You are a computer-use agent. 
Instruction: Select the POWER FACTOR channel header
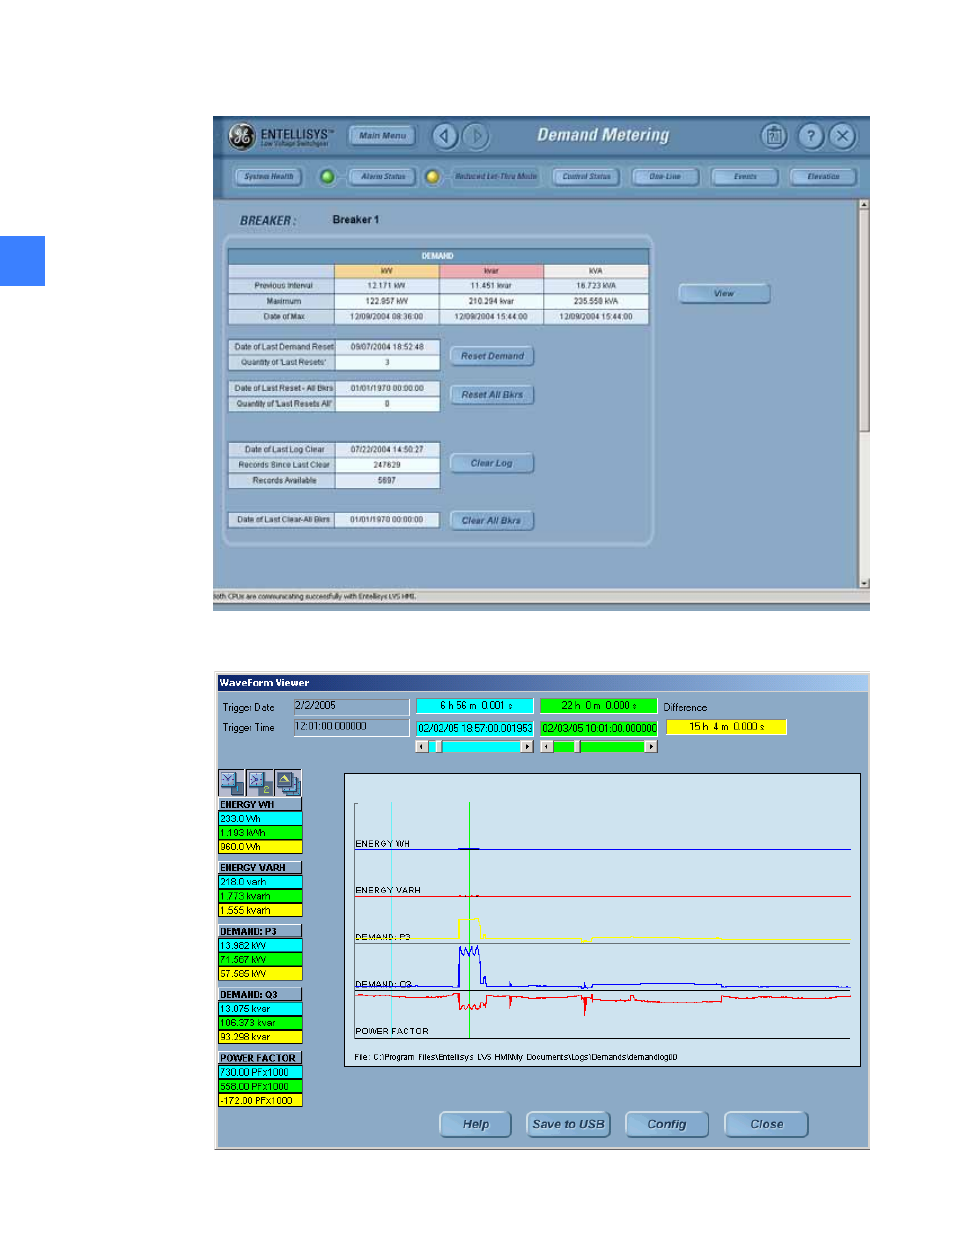point(260,1058)
